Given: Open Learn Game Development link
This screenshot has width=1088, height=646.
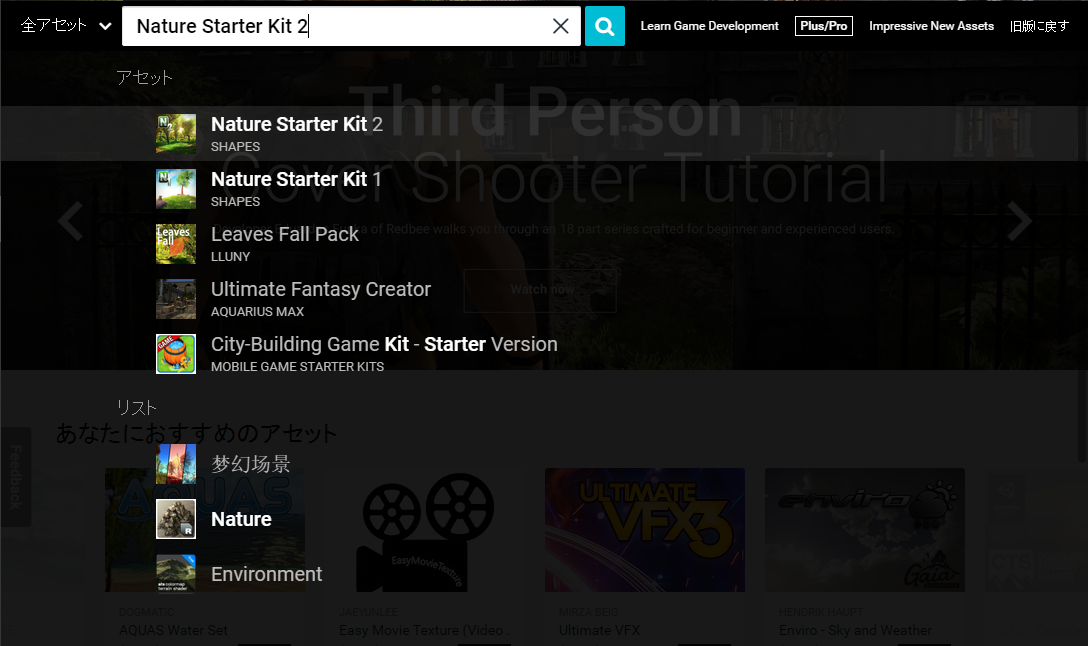Looking at the screenshot, I should pyautogui.click(x=709, y=26).
